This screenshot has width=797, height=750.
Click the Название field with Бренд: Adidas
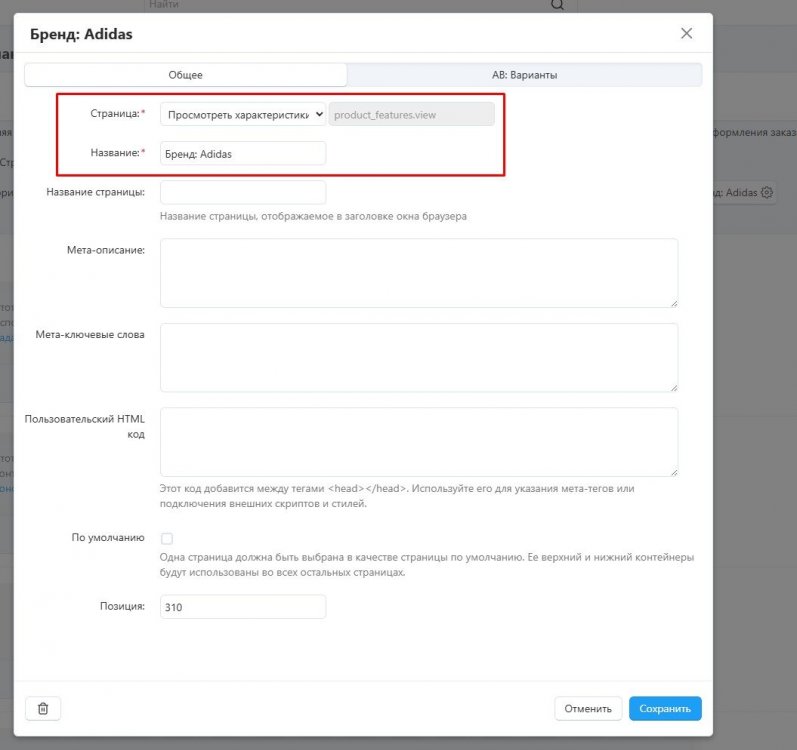click(243, 153)
